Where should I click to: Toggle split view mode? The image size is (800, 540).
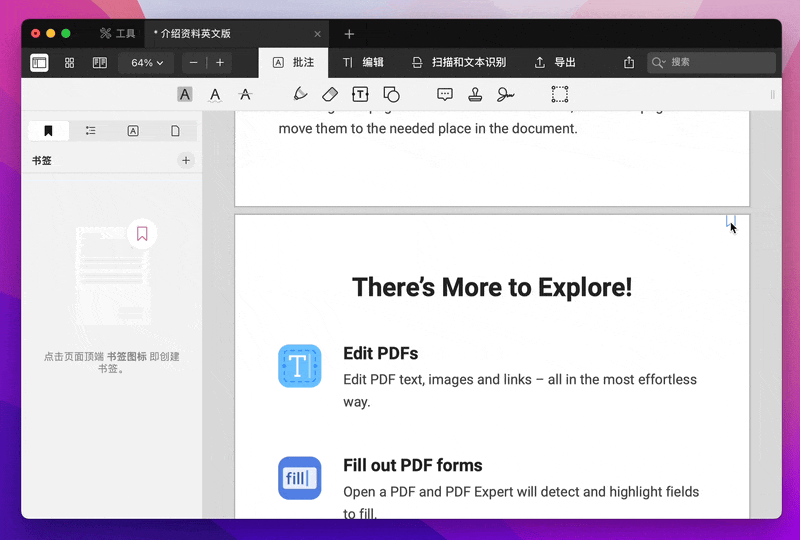point(100,62)
